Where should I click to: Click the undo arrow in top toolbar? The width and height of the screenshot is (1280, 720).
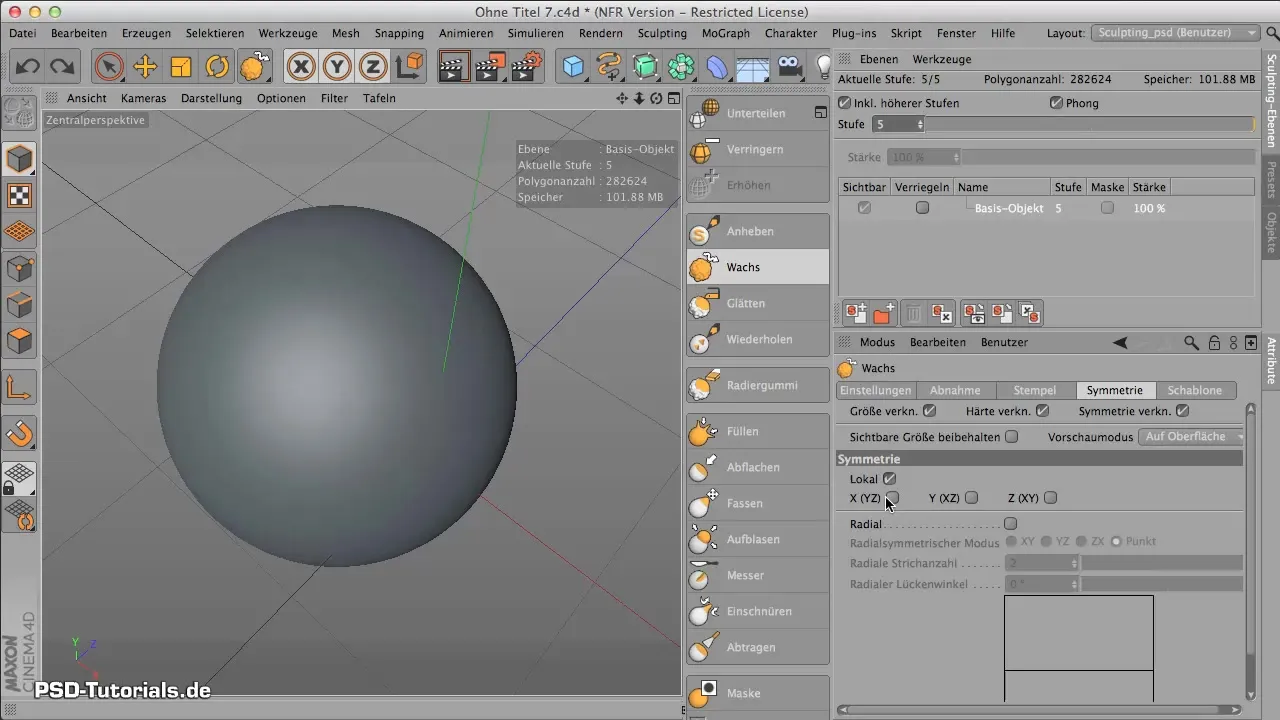(28, 67)
